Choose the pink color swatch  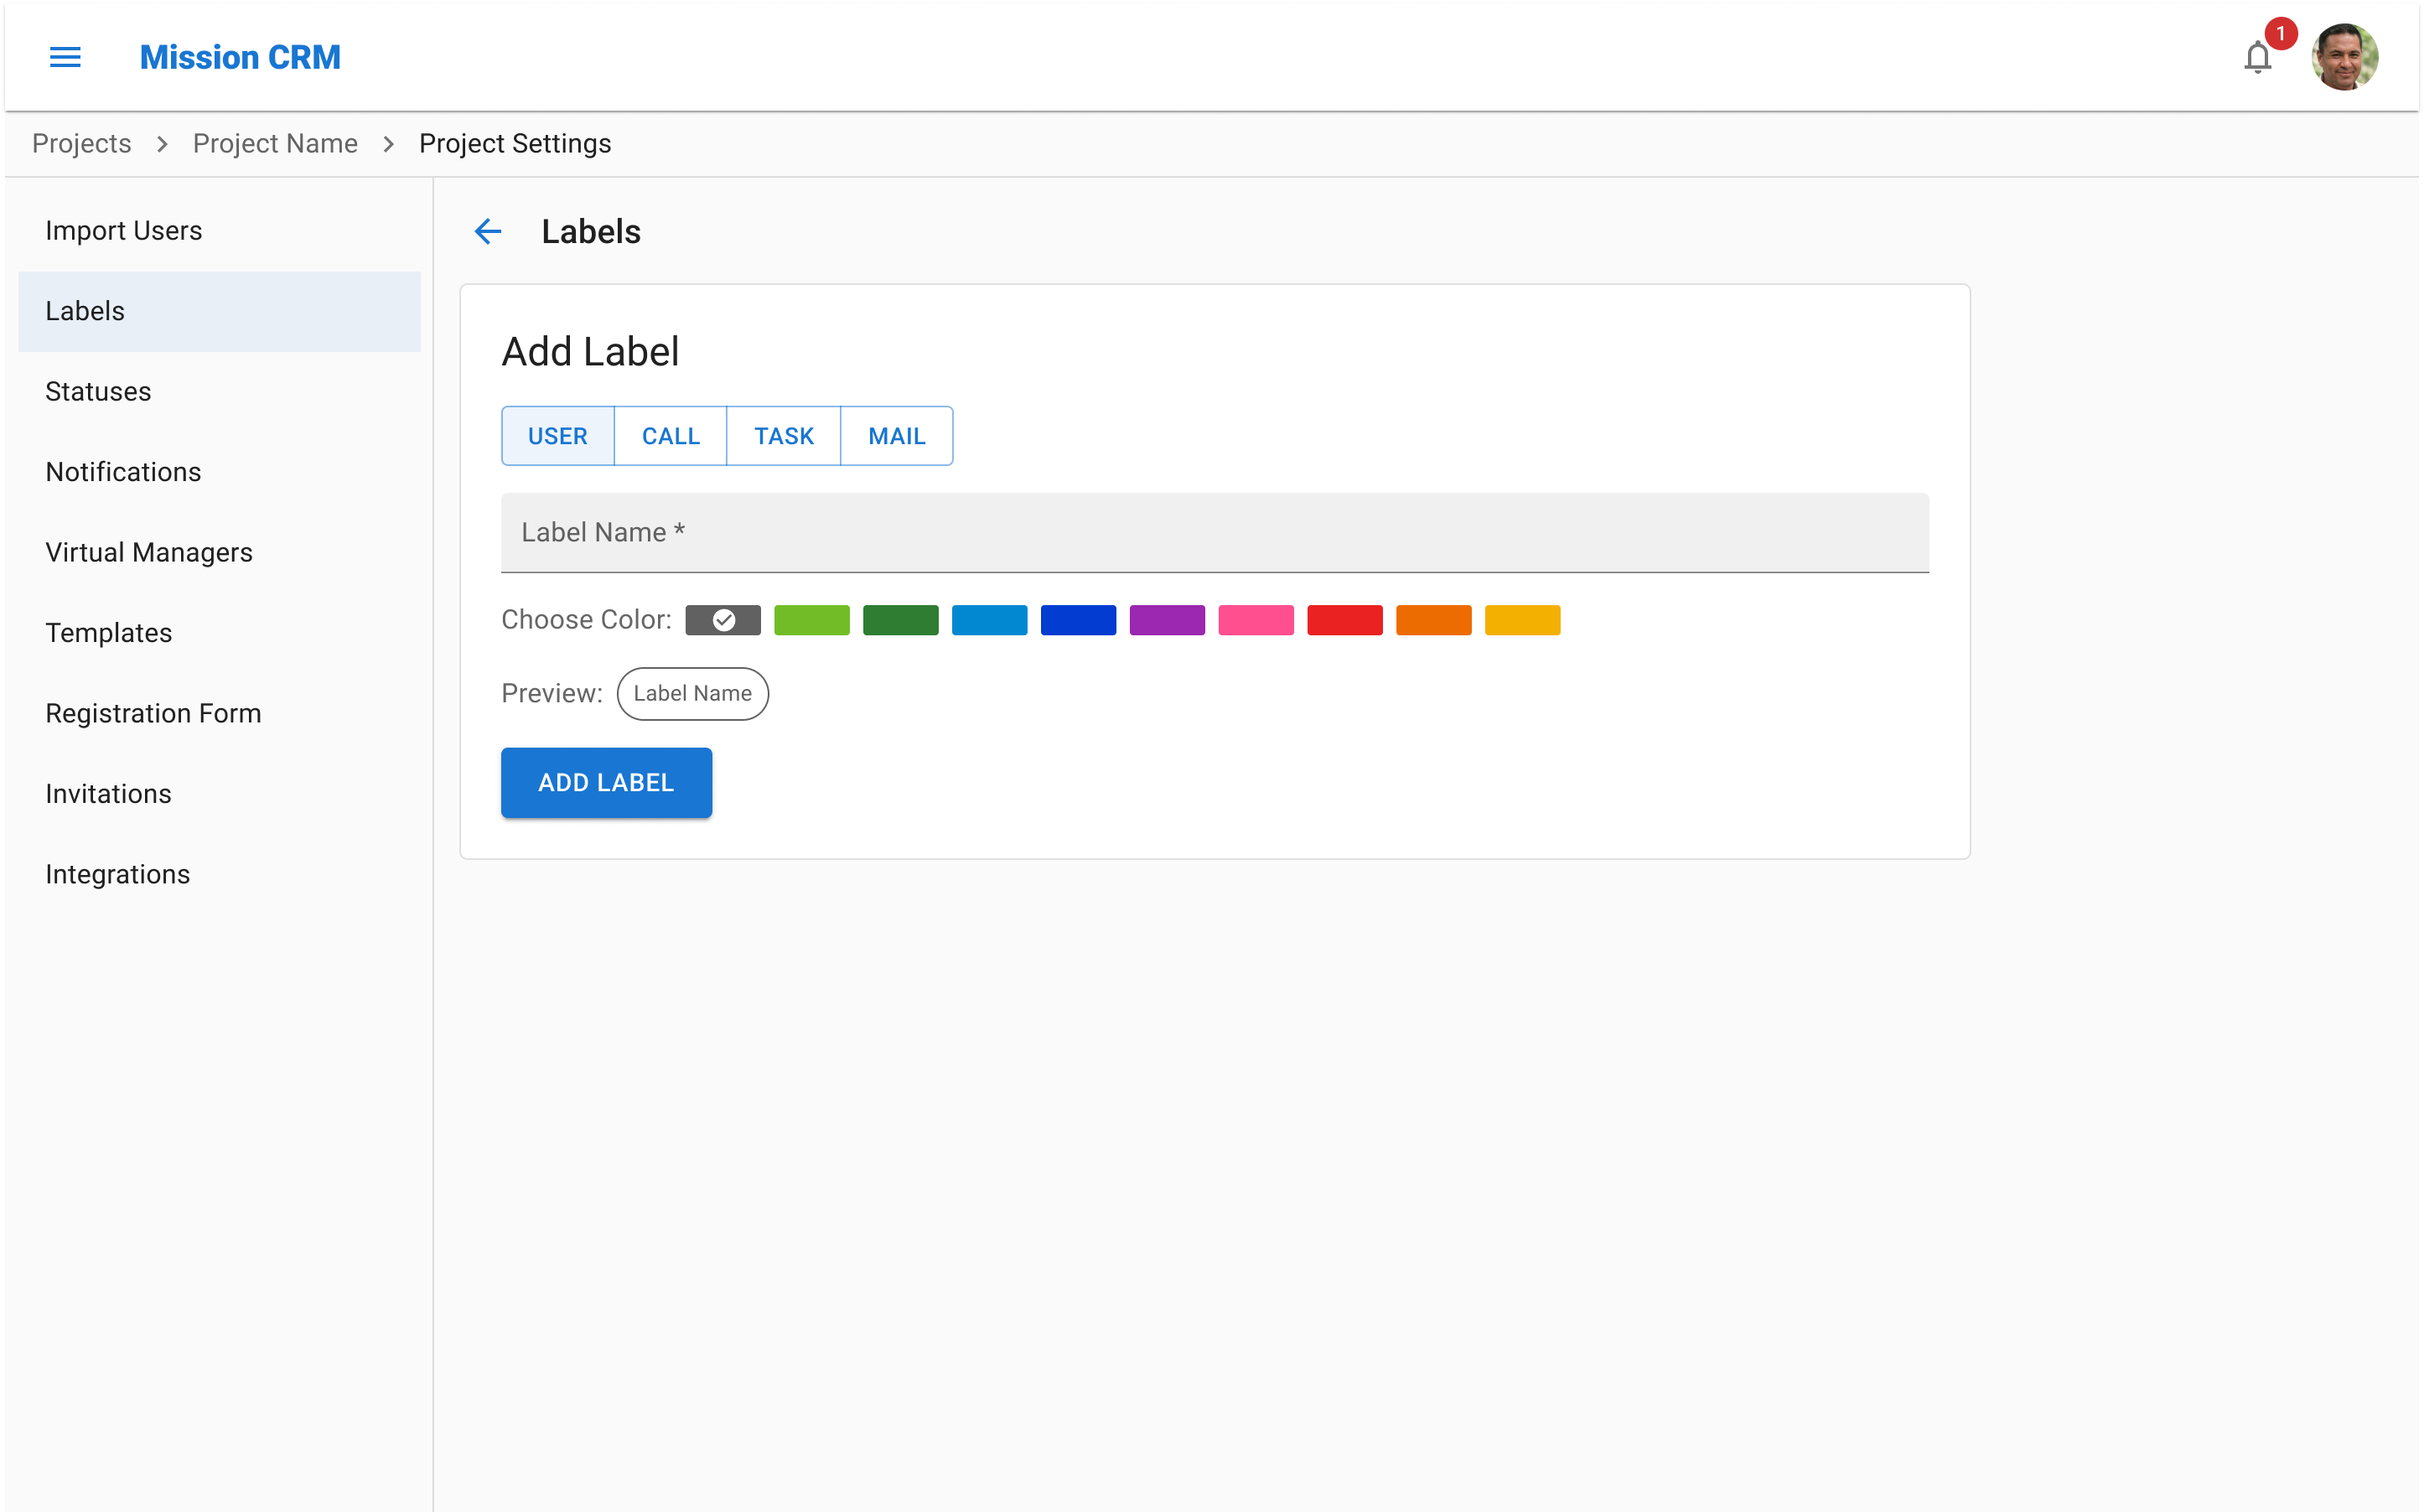click(x=1256, y=620)
